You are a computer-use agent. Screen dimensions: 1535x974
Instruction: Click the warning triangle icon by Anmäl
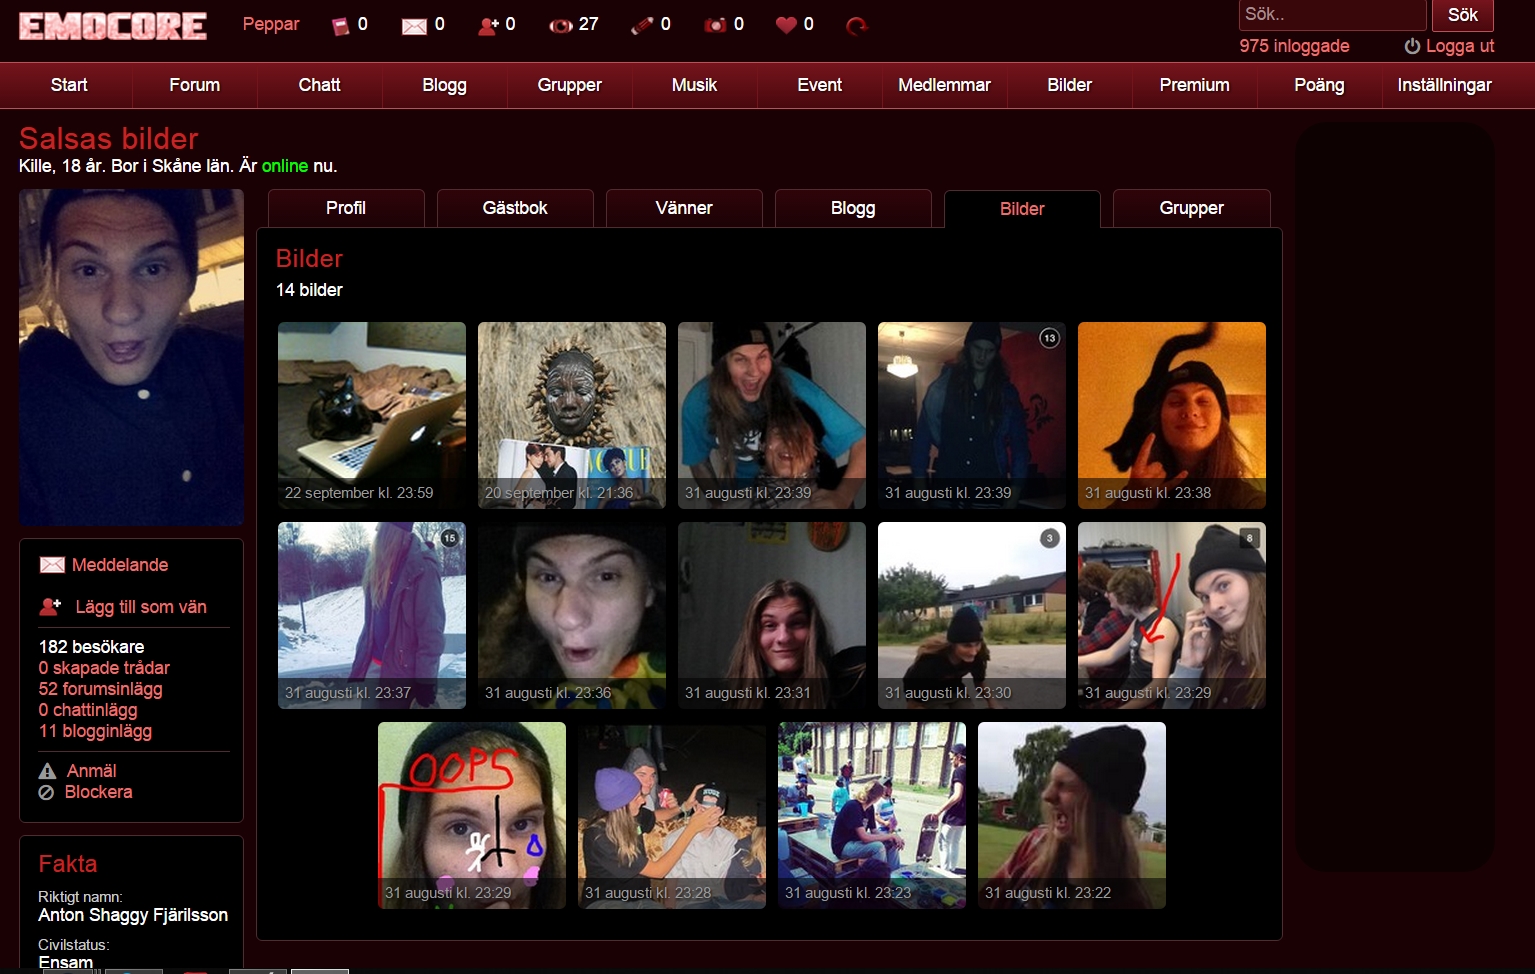(x=47, y=771)
